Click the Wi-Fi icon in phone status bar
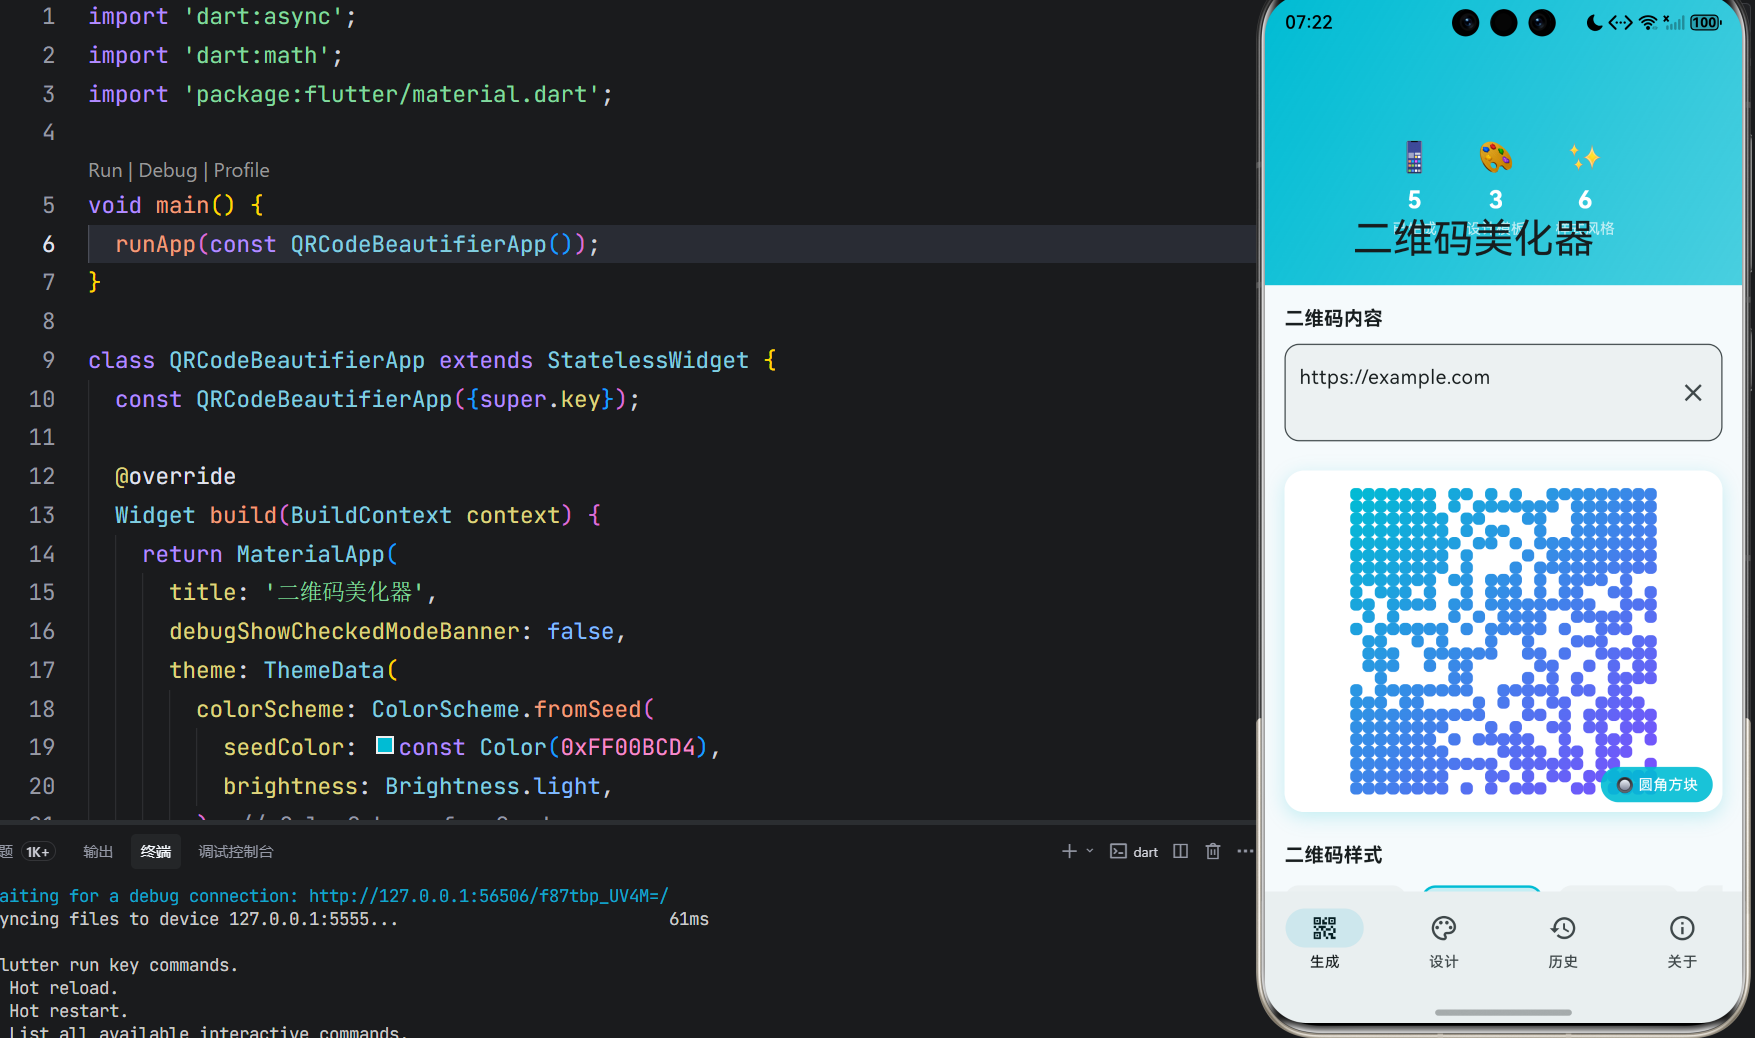 [1648, 22]
